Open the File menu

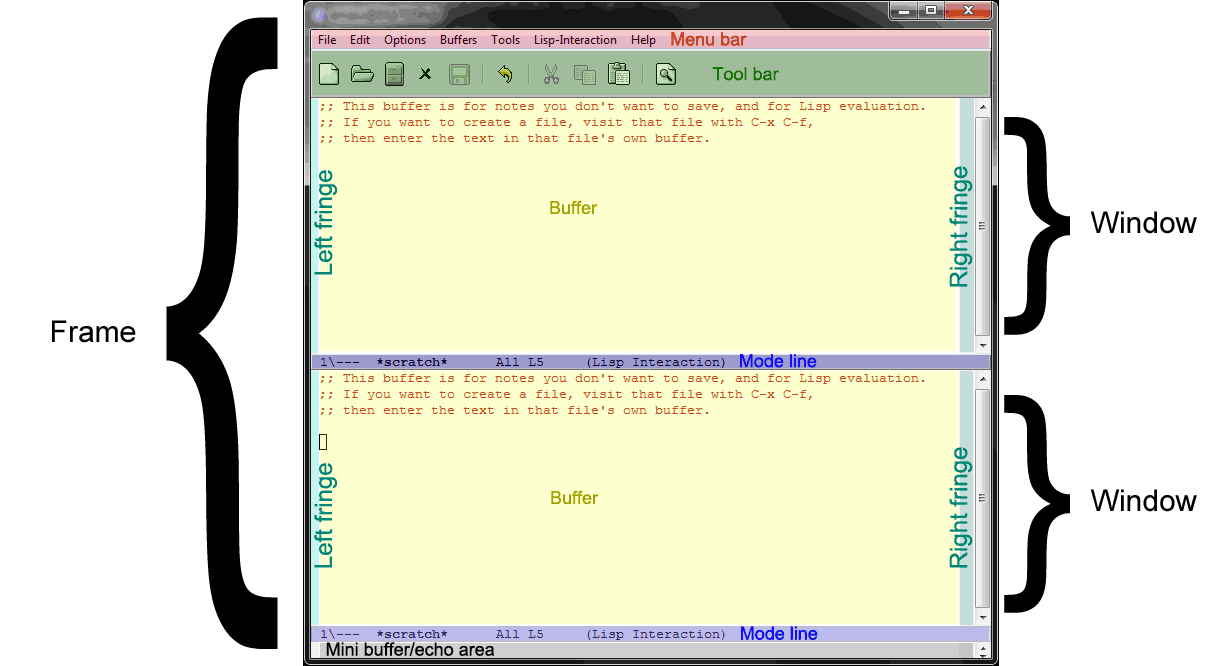click(x=327, y=40)
